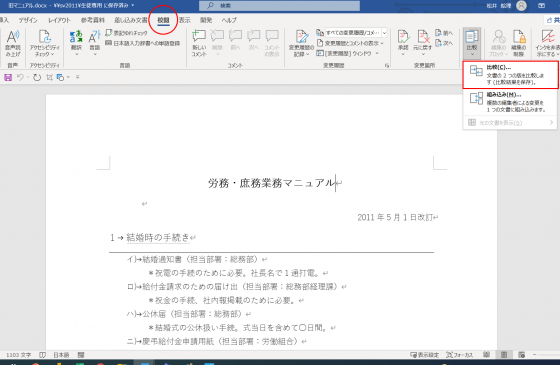
Task: Go to previous change 前へ
Action: 444,33
